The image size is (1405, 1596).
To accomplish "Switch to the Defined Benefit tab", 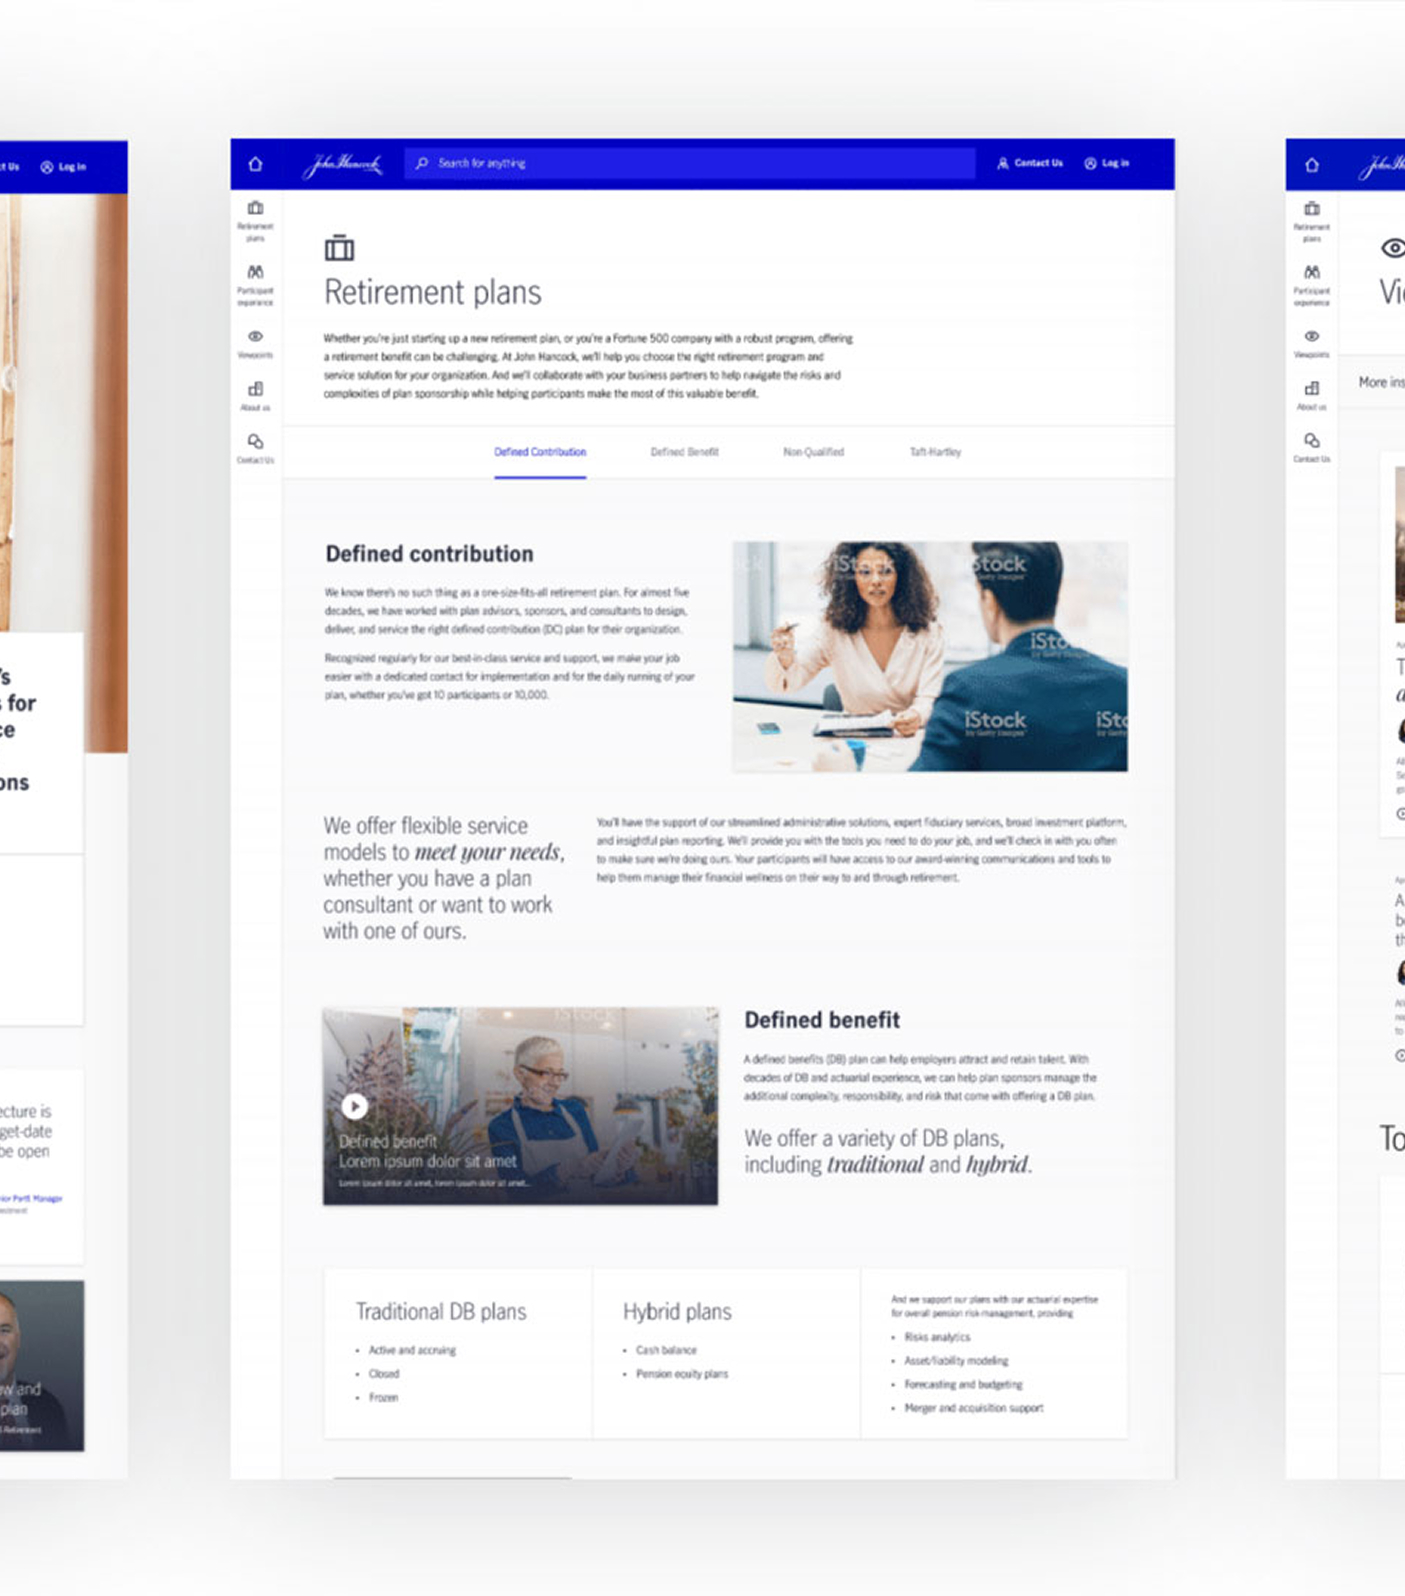I will (684, 452).
